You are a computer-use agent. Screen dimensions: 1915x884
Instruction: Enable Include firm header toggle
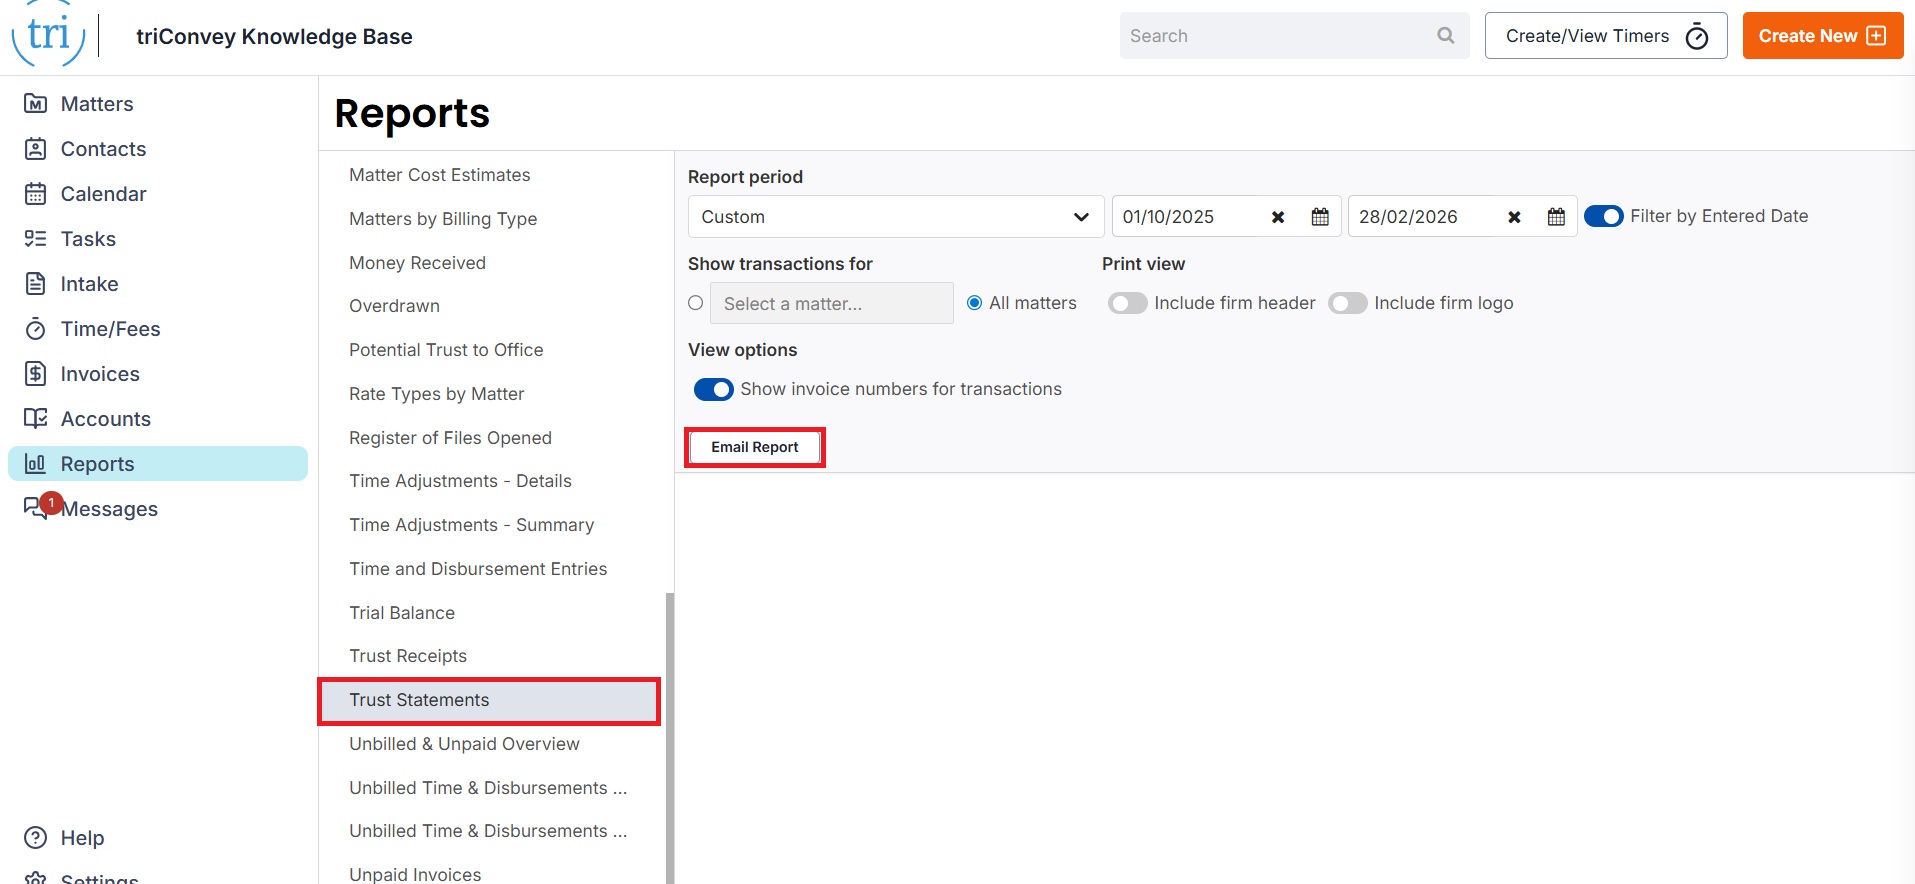tap(1127, 303)
